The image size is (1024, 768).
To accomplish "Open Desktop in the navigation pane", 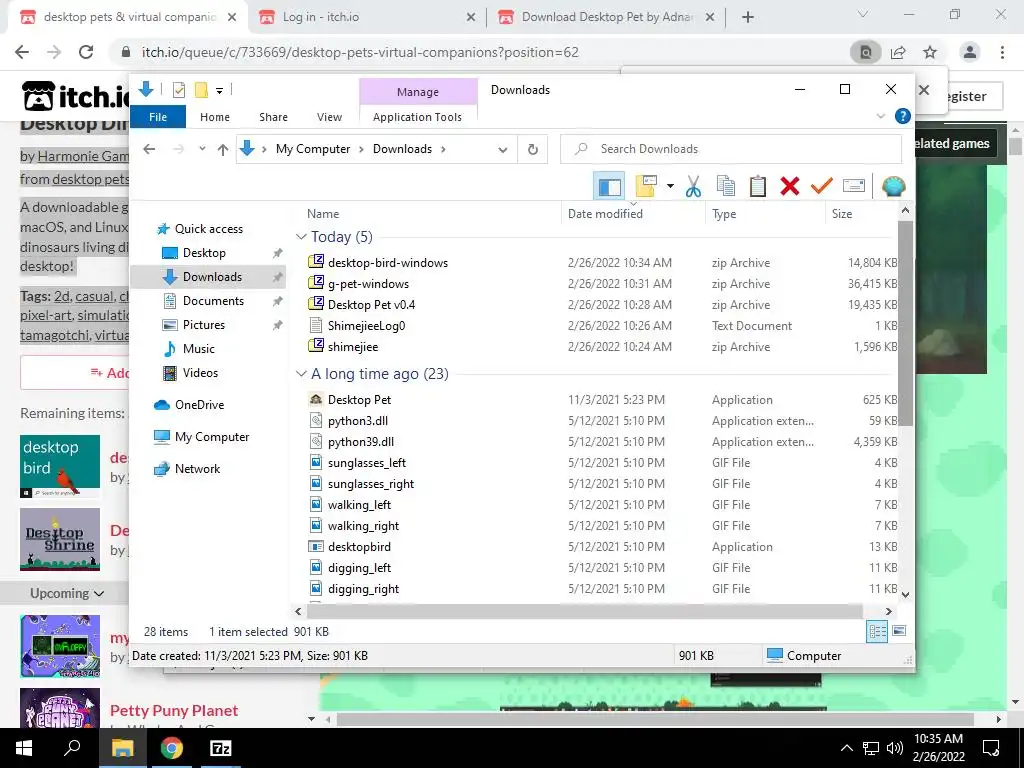I will pyautogui.click(x=204, y=253).
